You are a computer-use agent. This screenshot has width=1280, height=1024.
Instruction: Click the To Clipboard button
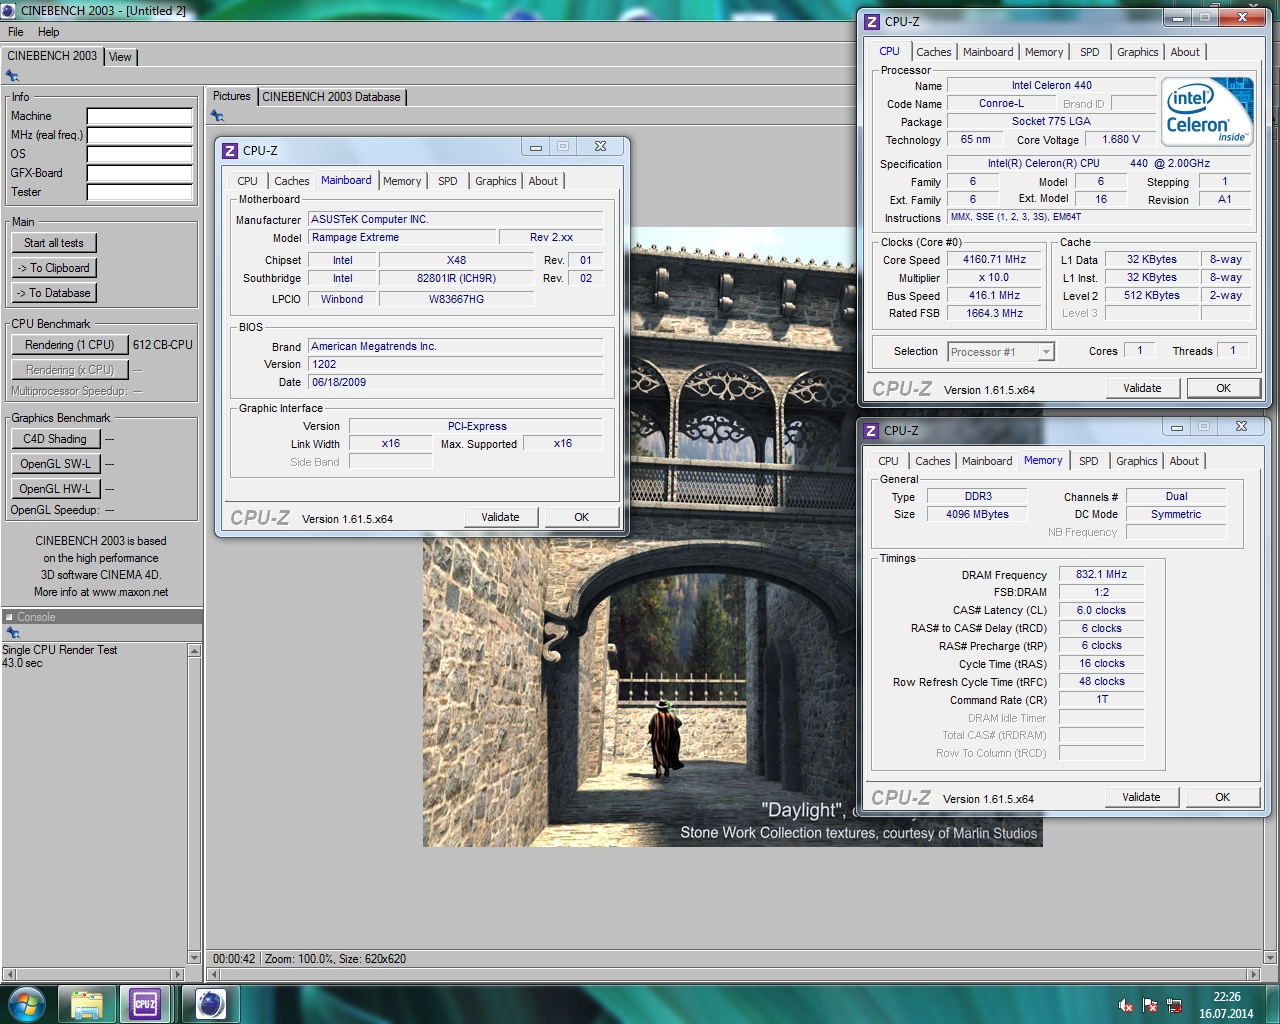[x=54, y=268]
